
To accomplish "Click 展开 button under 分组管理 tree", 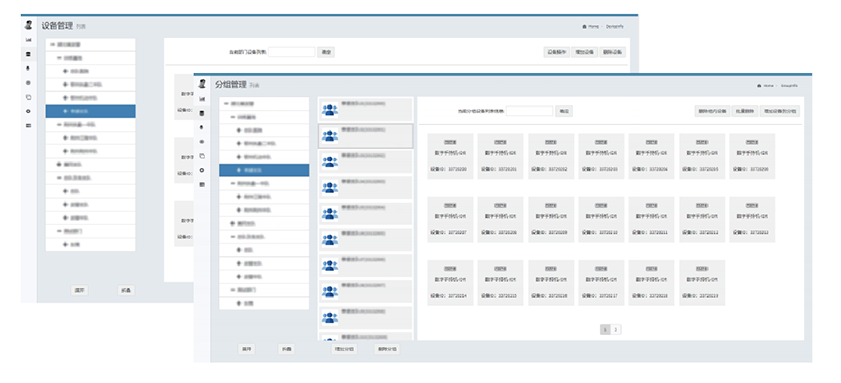I will pos(246,349).
